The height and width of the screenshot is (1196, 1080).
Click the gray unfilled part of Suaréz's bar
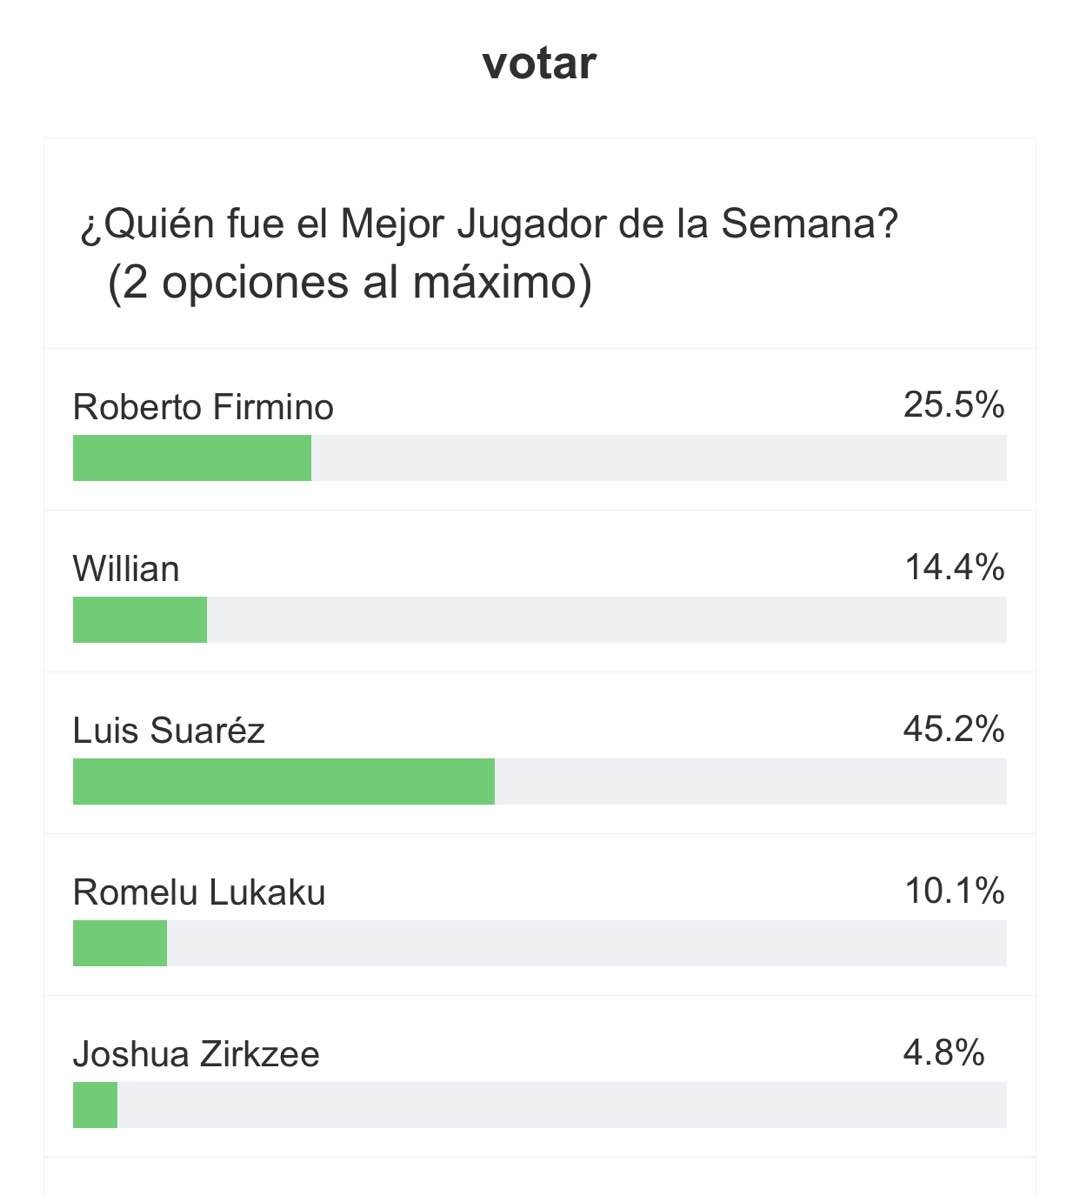750,782
